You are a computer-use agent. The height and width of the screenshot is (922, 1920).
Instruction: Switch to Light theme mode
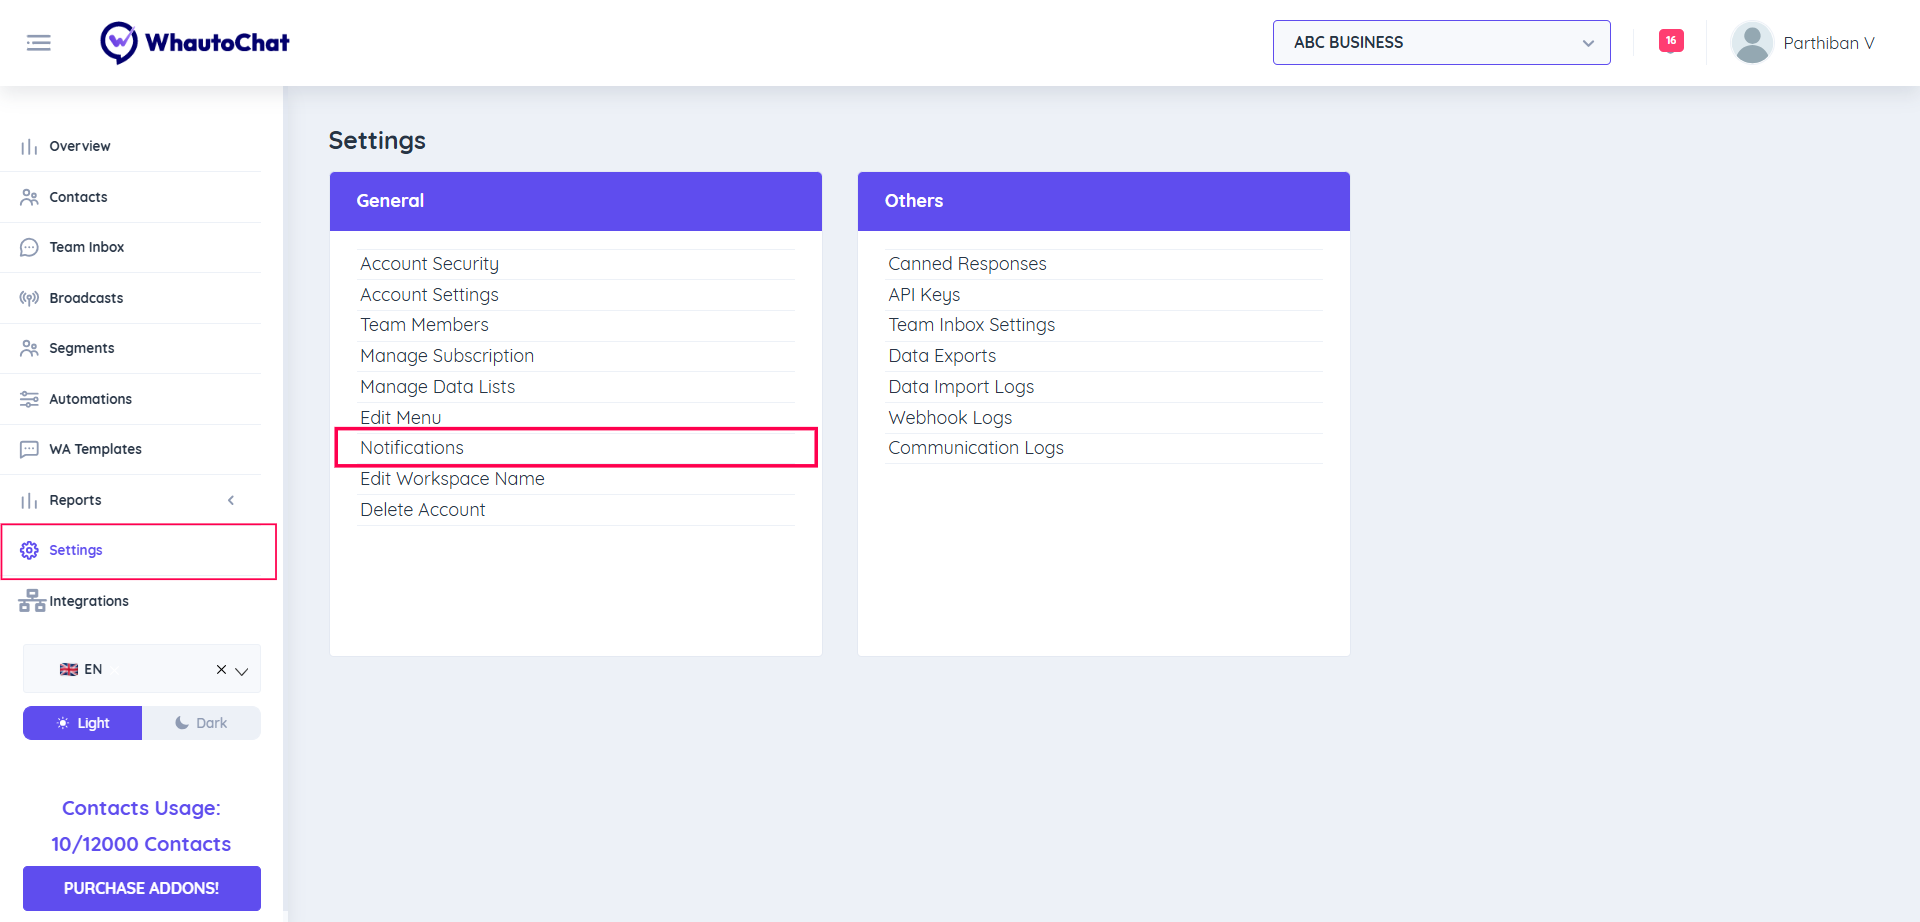(x=83, y=723)
